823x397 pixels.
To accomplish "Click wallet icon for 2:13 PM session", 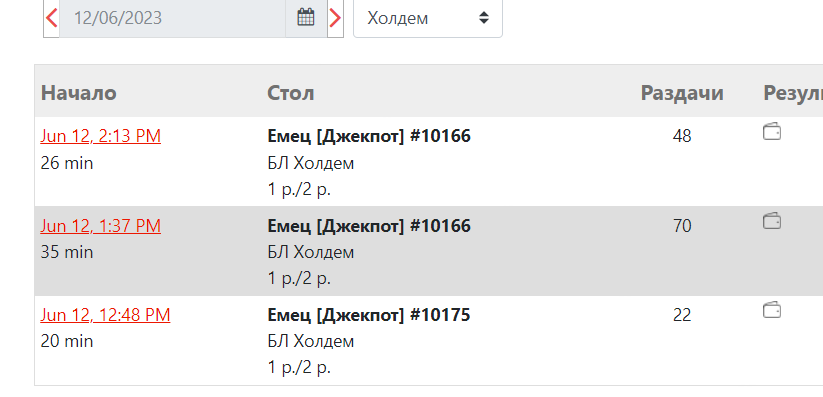I will coord(772,131).
